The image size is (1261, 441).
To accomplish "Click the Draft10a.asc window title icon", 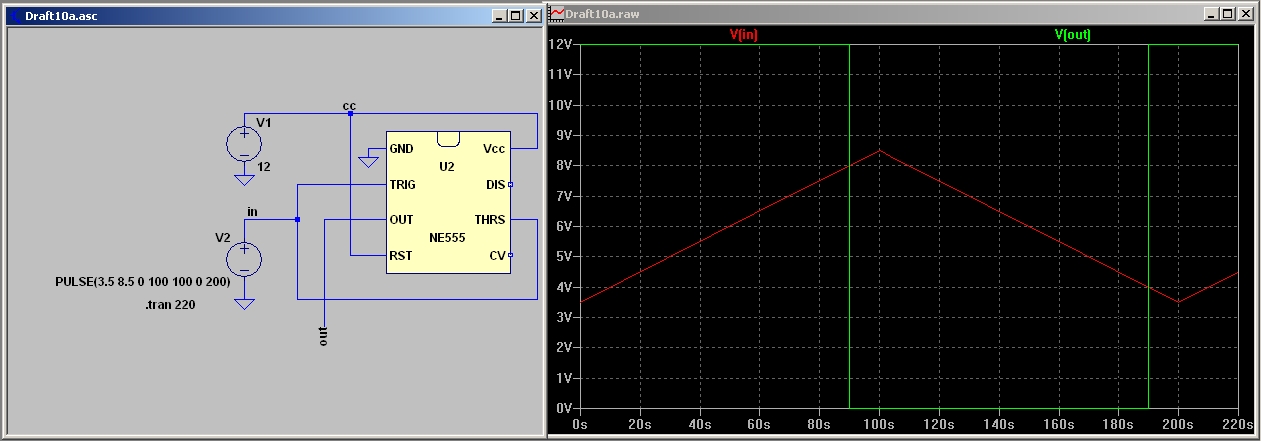I will 15,15.
